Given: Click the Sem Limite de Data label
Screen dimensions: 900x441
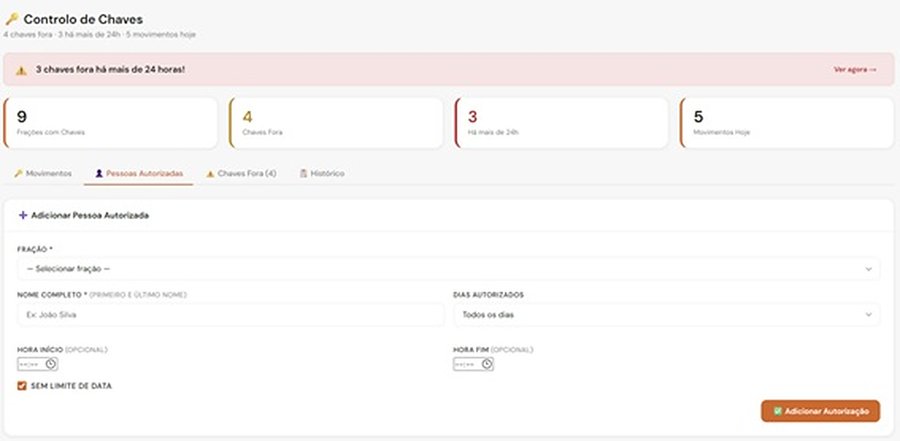Looking at the screenshot, I should tap(71, 386).
